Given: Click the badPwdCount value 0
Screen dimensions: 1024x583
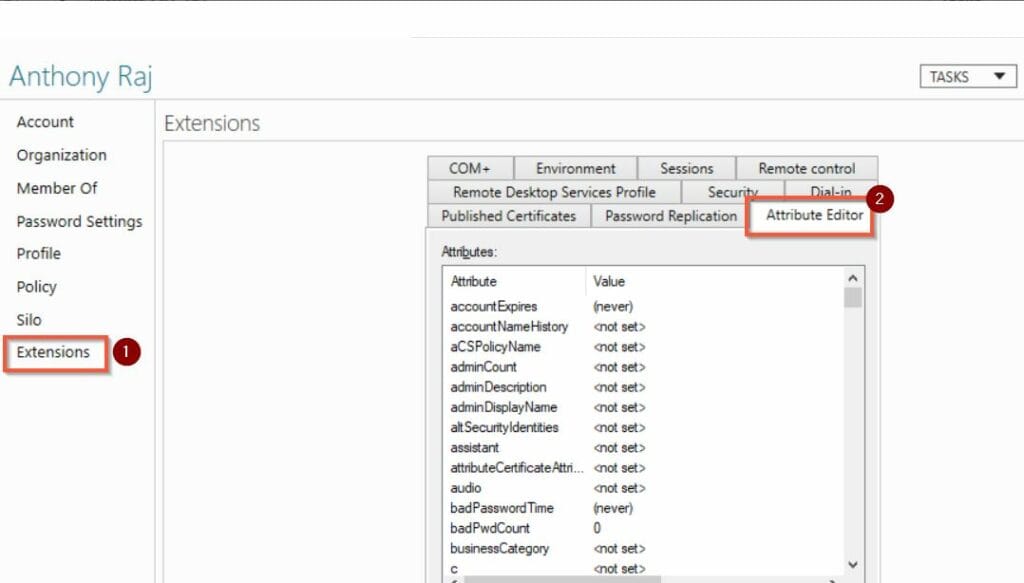Looking at the screenshot, I should (597, 528).
